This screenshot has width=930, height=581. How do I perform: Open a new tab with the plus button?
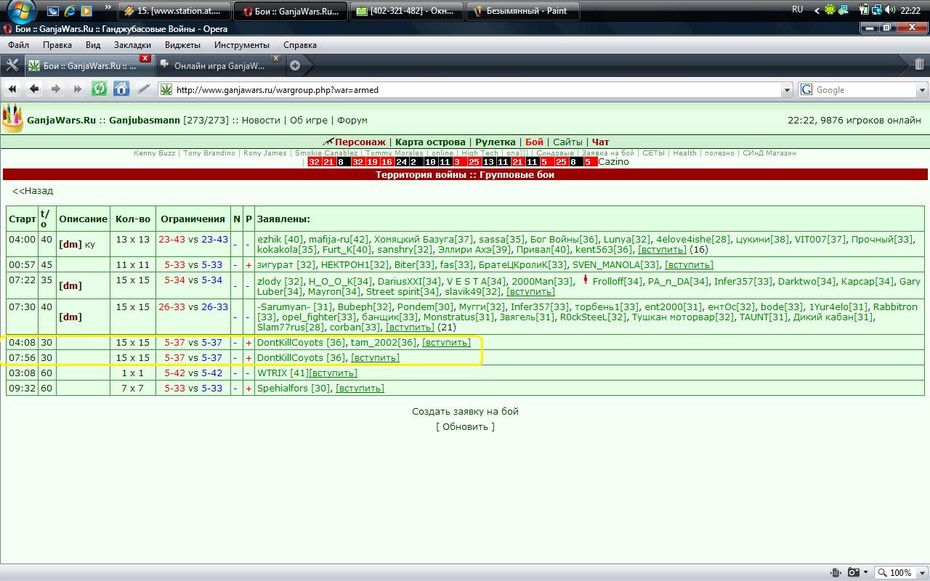tap(295, 65)
